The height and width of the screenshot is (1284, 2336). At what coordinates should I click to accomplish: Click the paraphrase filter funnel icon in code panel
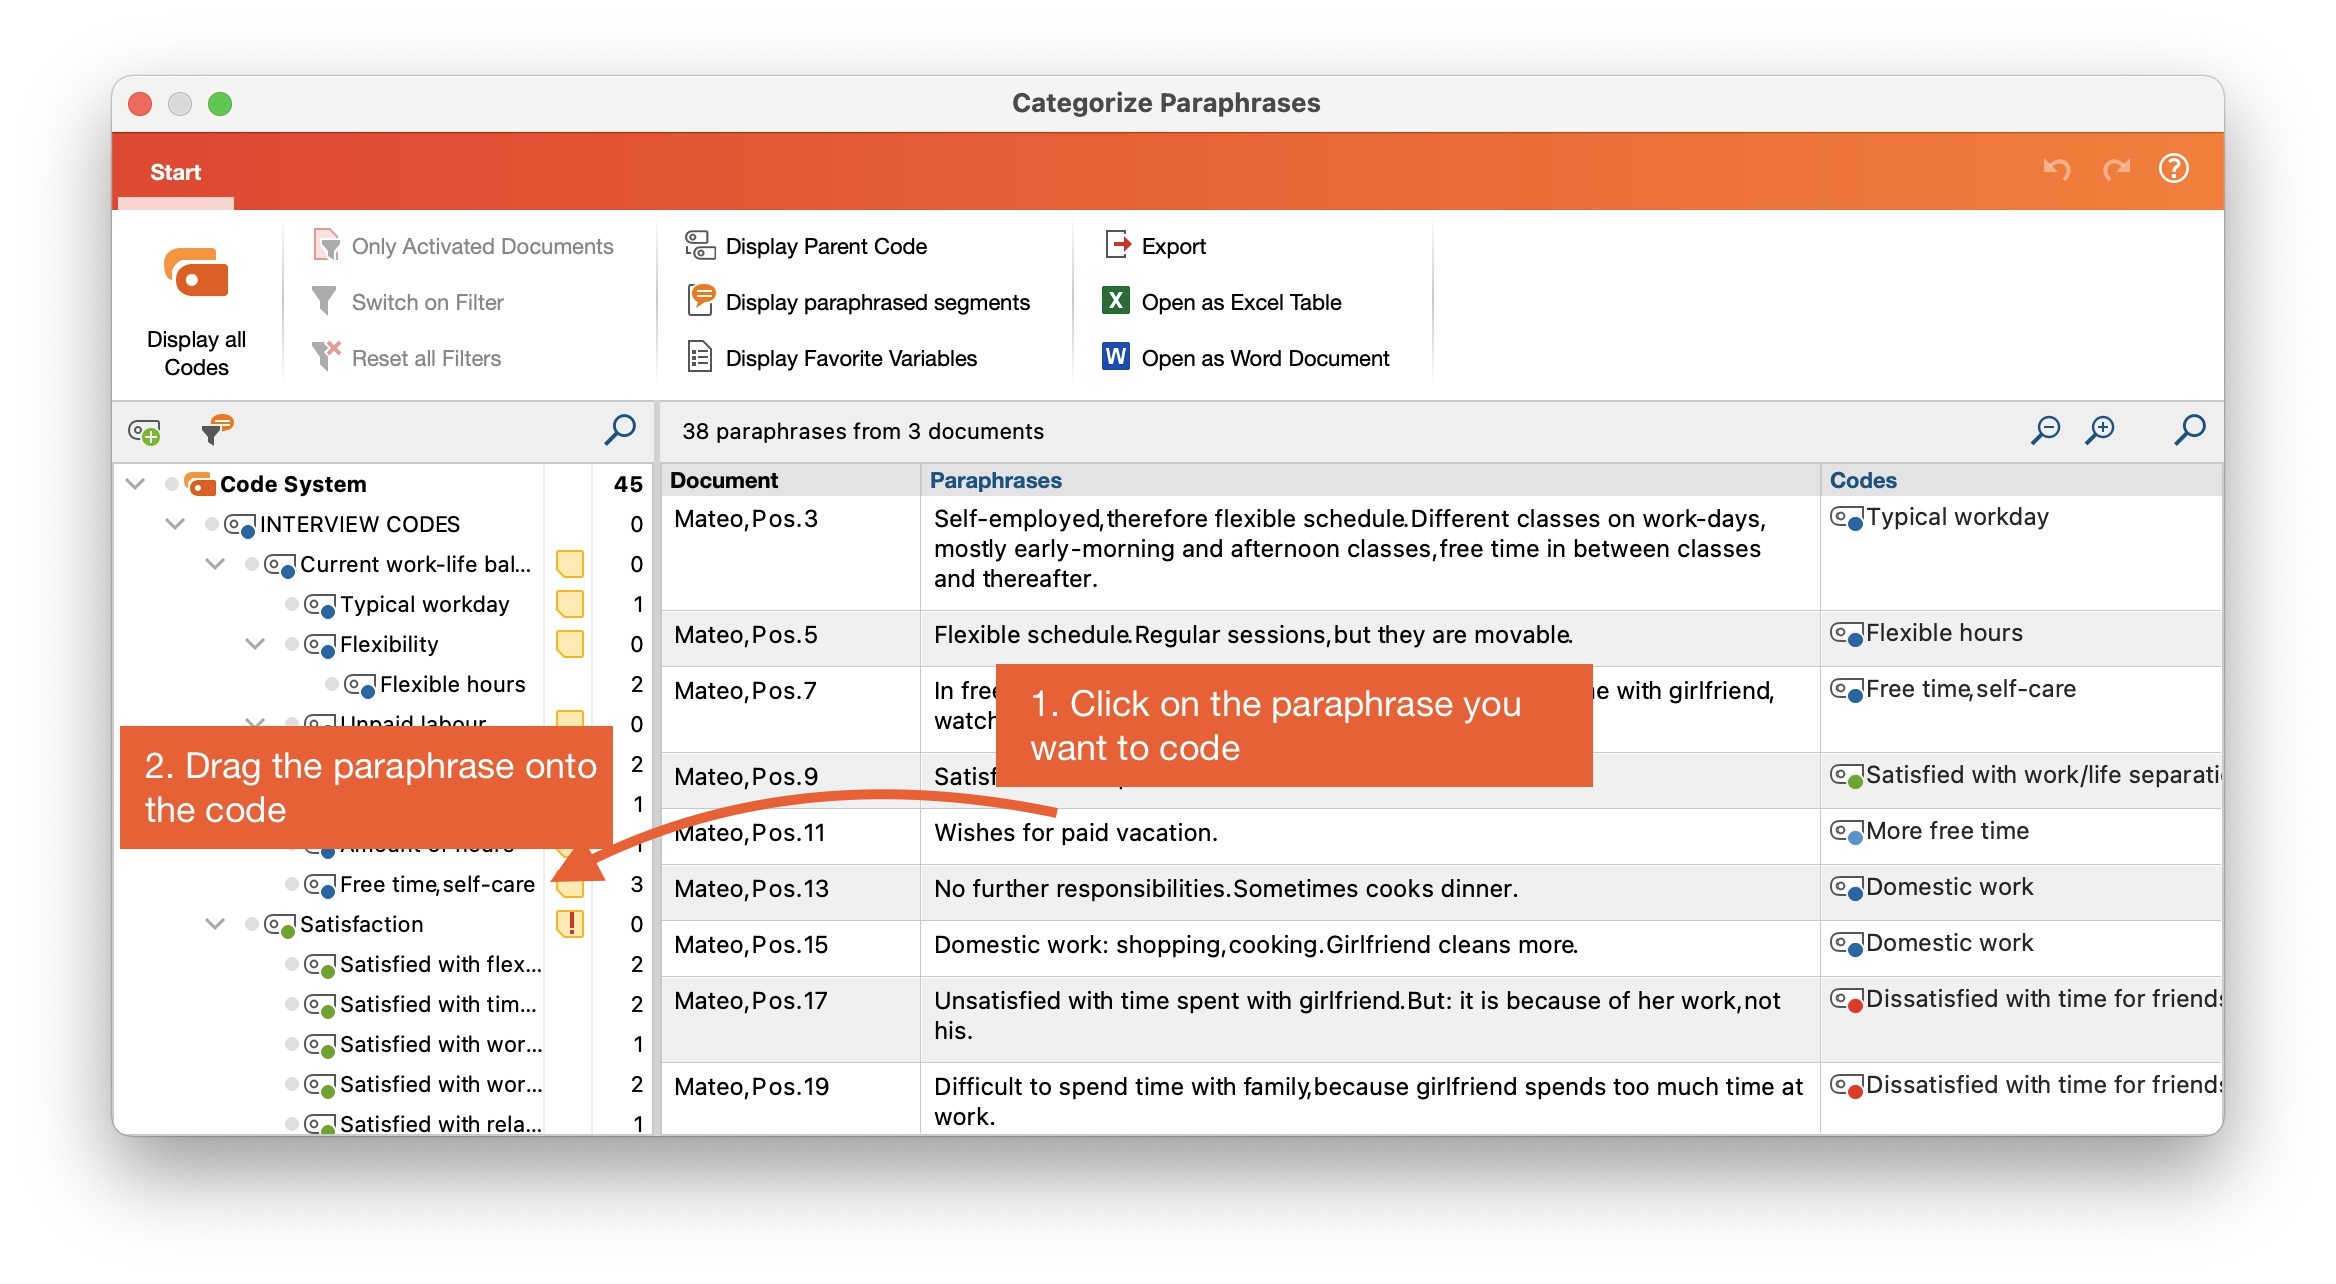click(x=216, y=429)
